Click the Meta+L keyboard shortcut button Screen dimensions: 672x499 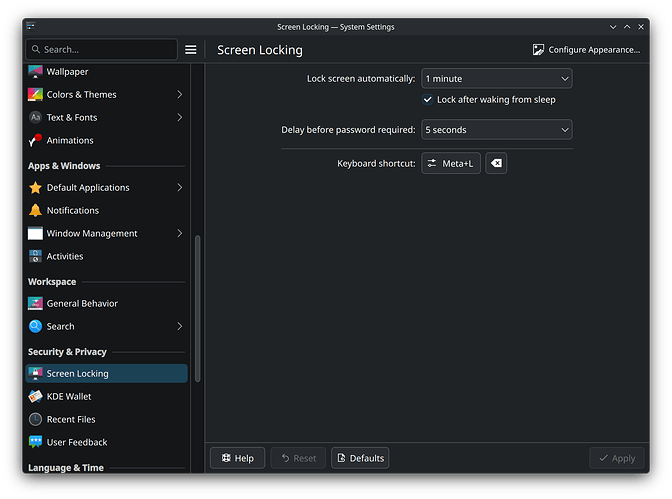point(451,163)
